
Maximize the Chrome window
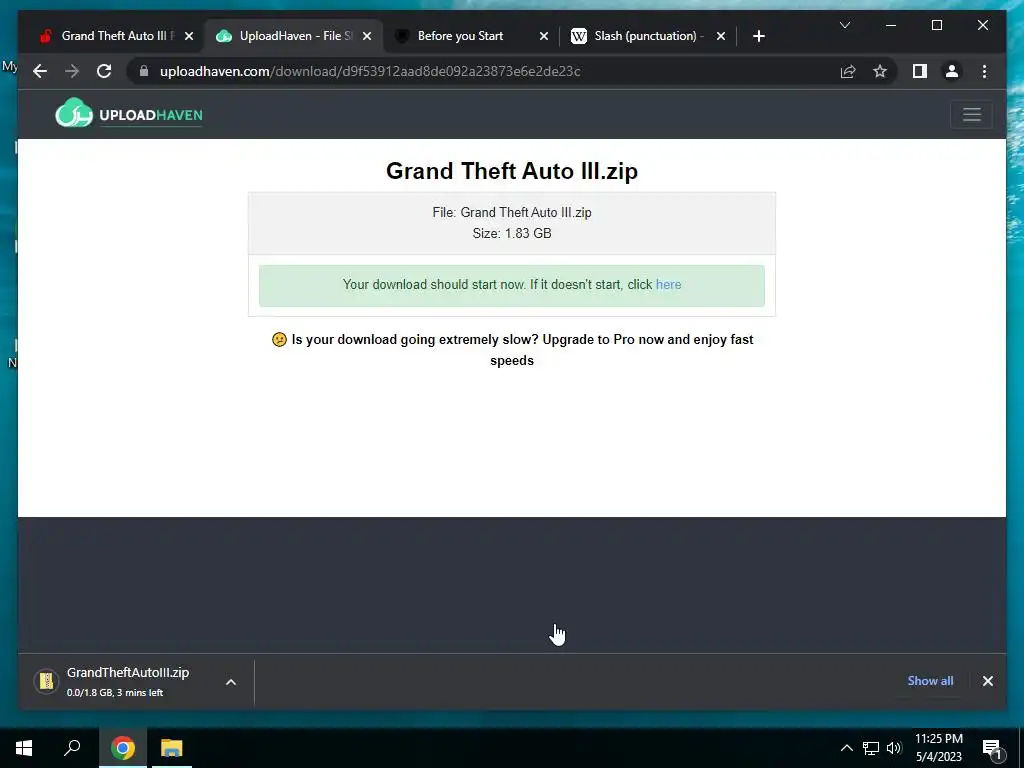(x=936, y=25)
